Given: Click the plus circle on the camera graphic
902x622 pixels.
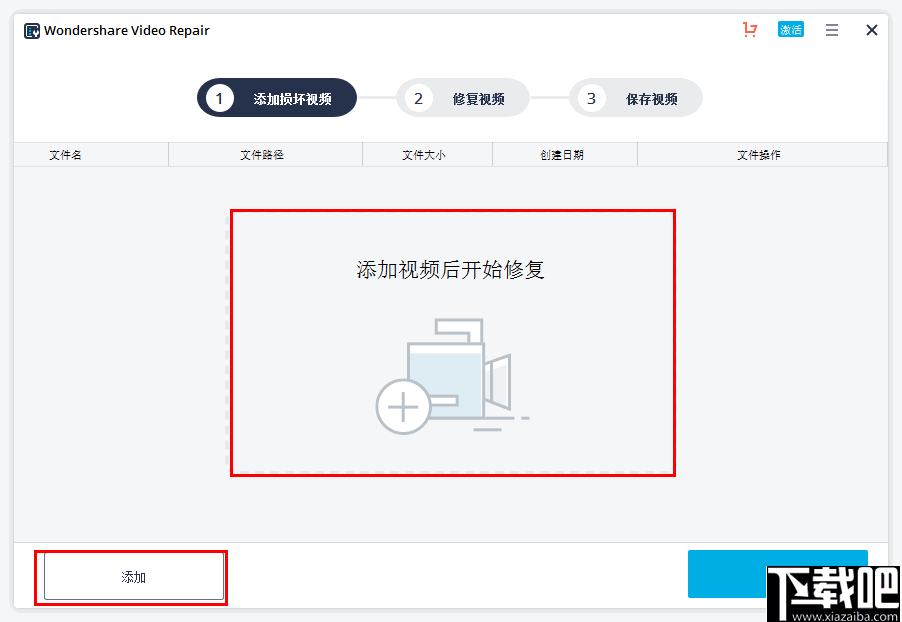Looking at the screenshot, I should tap(403, 406).
